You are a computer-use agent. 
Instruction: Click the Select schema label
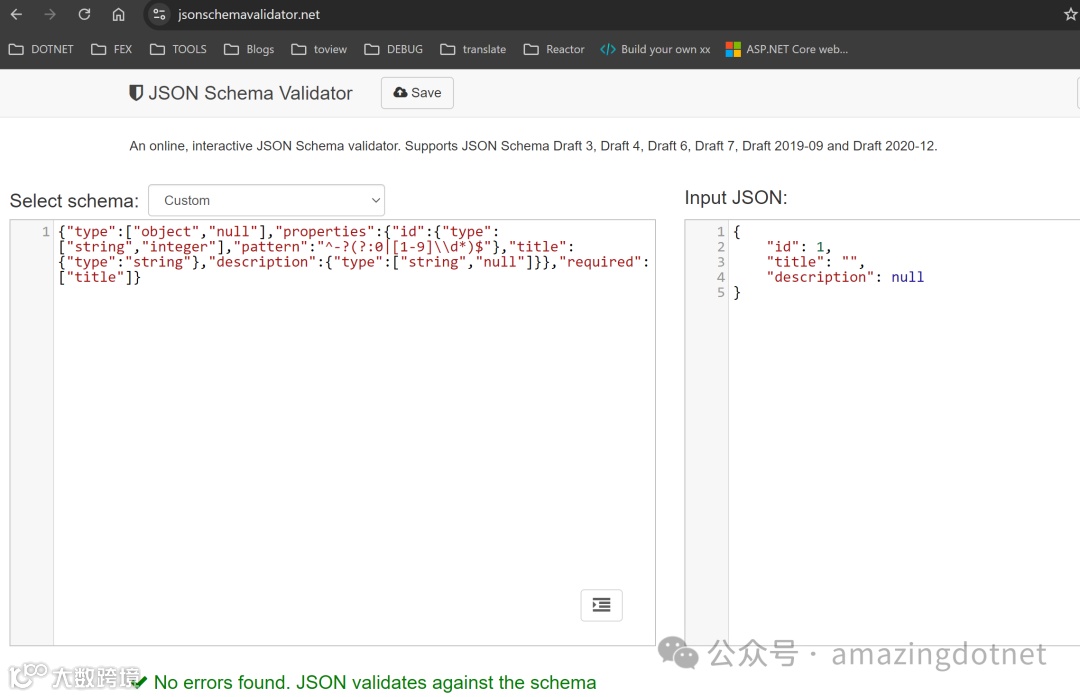pyautogui.click(x=74, y=201)
